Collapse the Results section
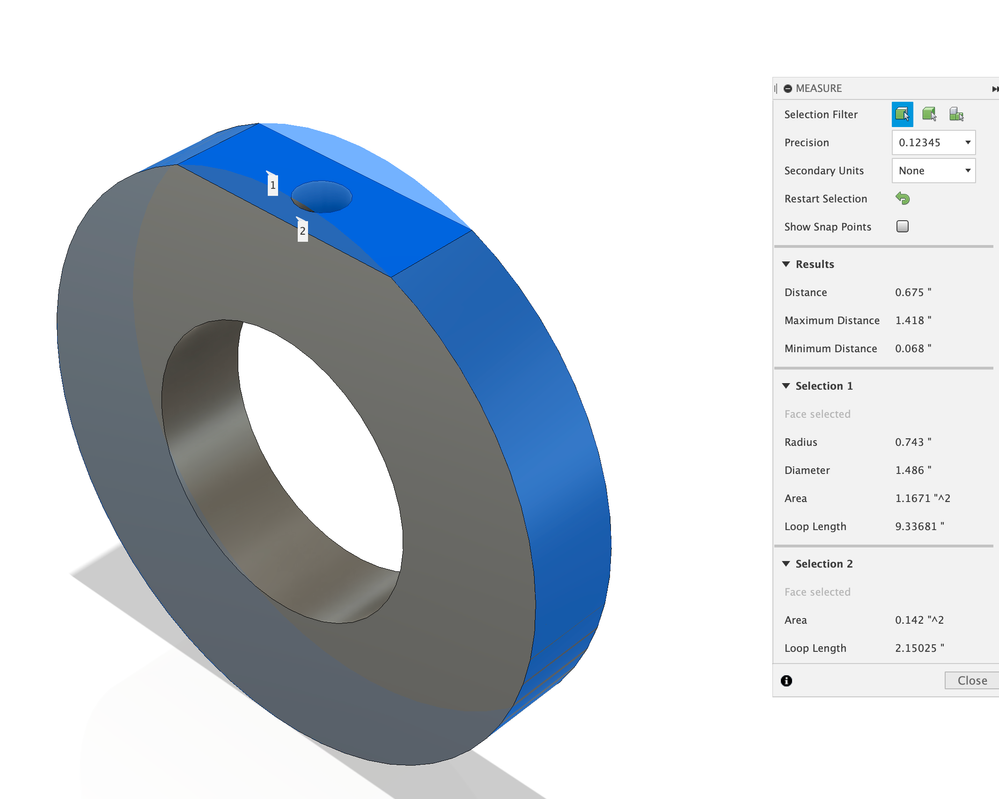 pos(786,264)
